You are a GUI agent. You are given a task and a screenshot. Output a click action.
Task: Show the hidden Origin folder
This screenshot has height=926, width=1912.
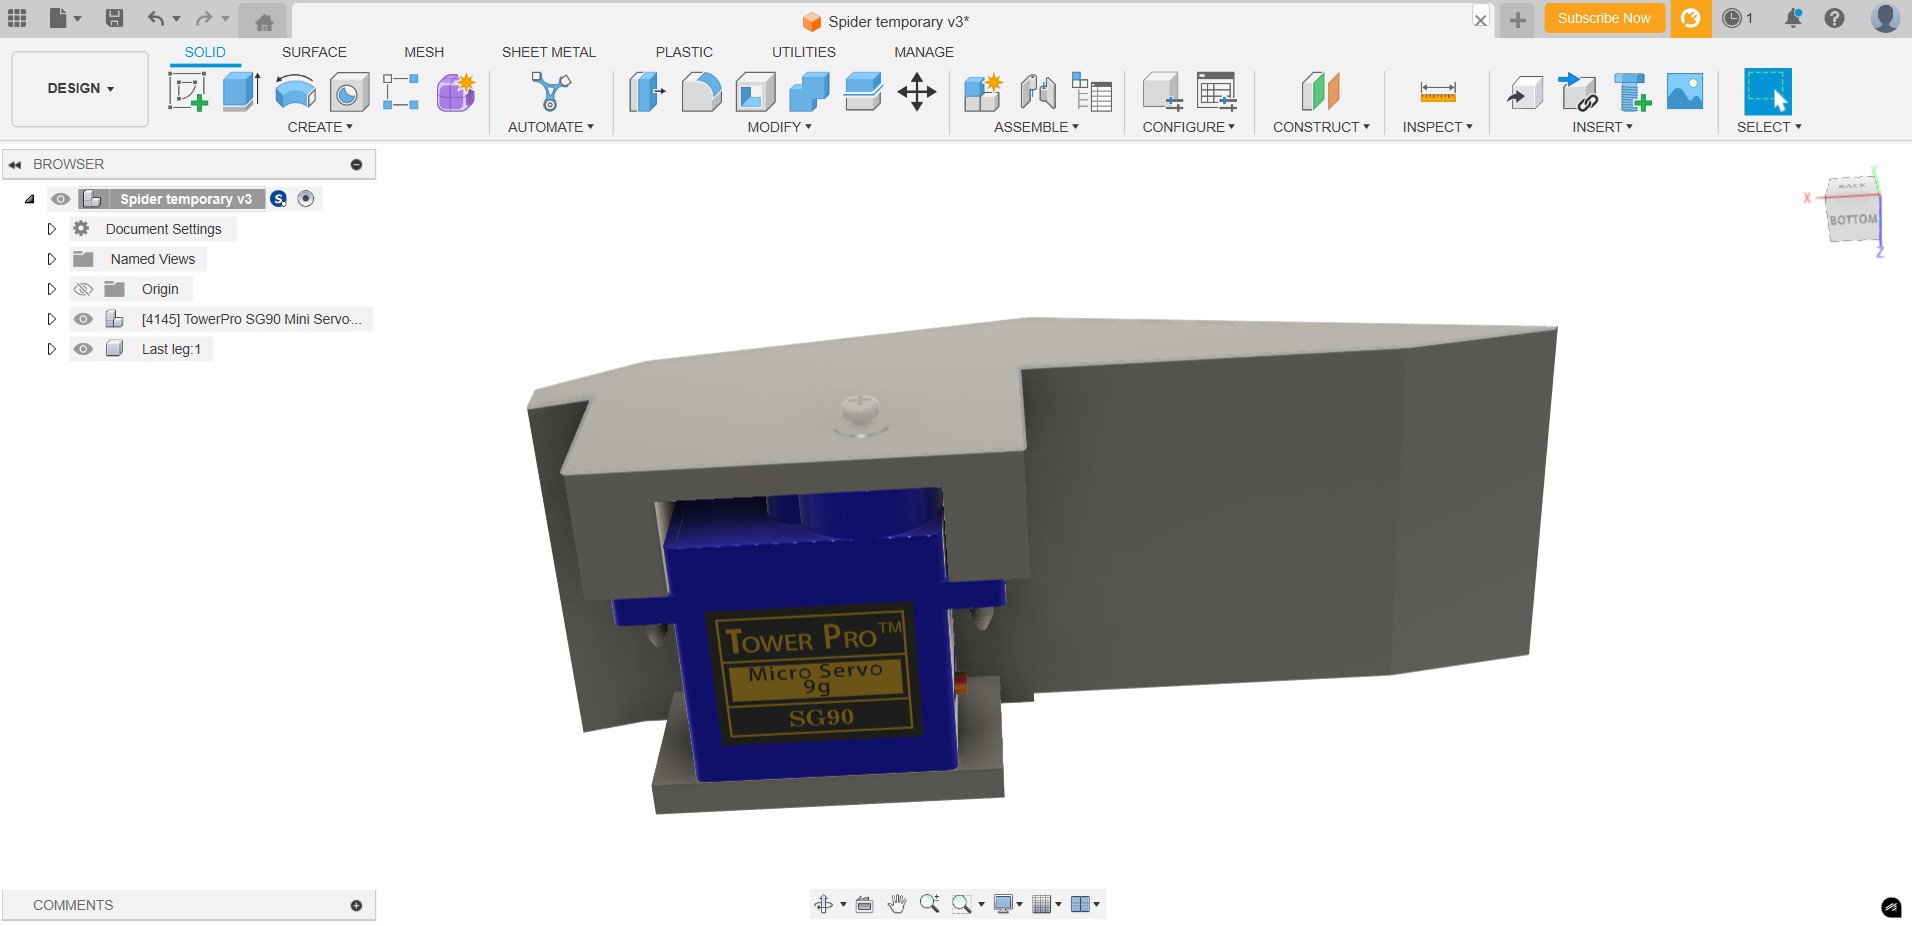[83, 289]
